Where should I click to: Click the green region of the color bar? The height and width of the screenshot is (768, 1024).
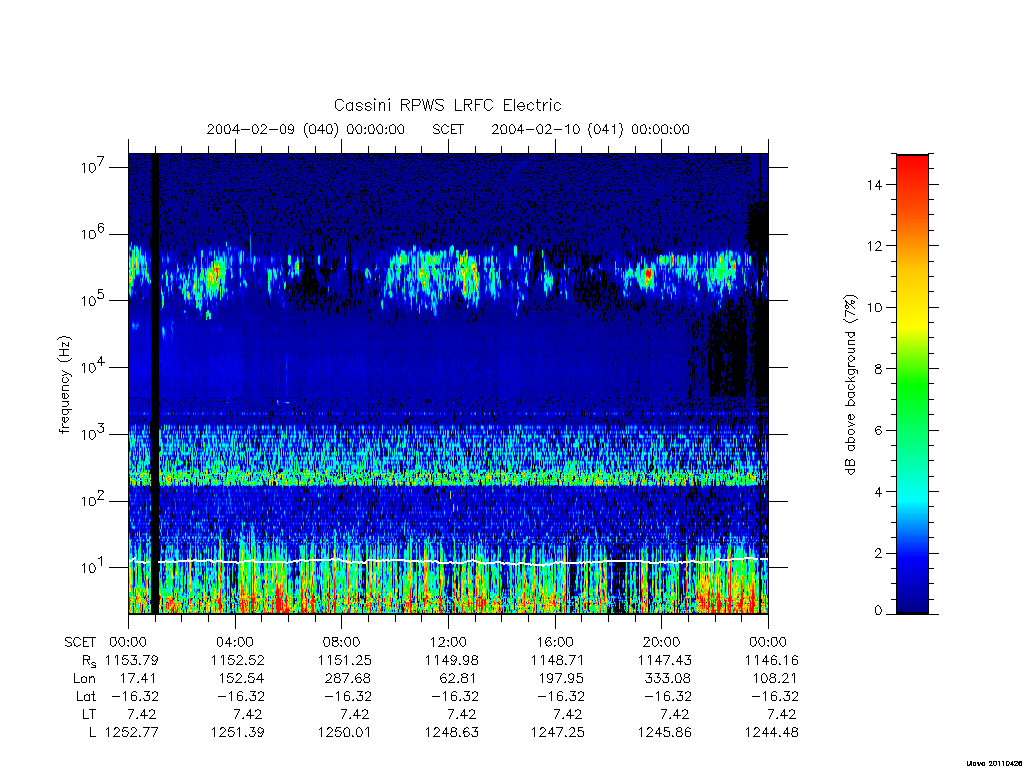click(x=912, y=392)
